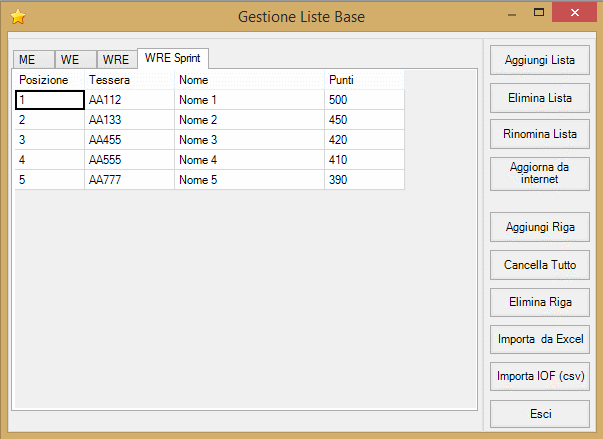The width and height of the screenshot is (603, 439).
Task: Select cell Nome 2
Action: (249, 120)
